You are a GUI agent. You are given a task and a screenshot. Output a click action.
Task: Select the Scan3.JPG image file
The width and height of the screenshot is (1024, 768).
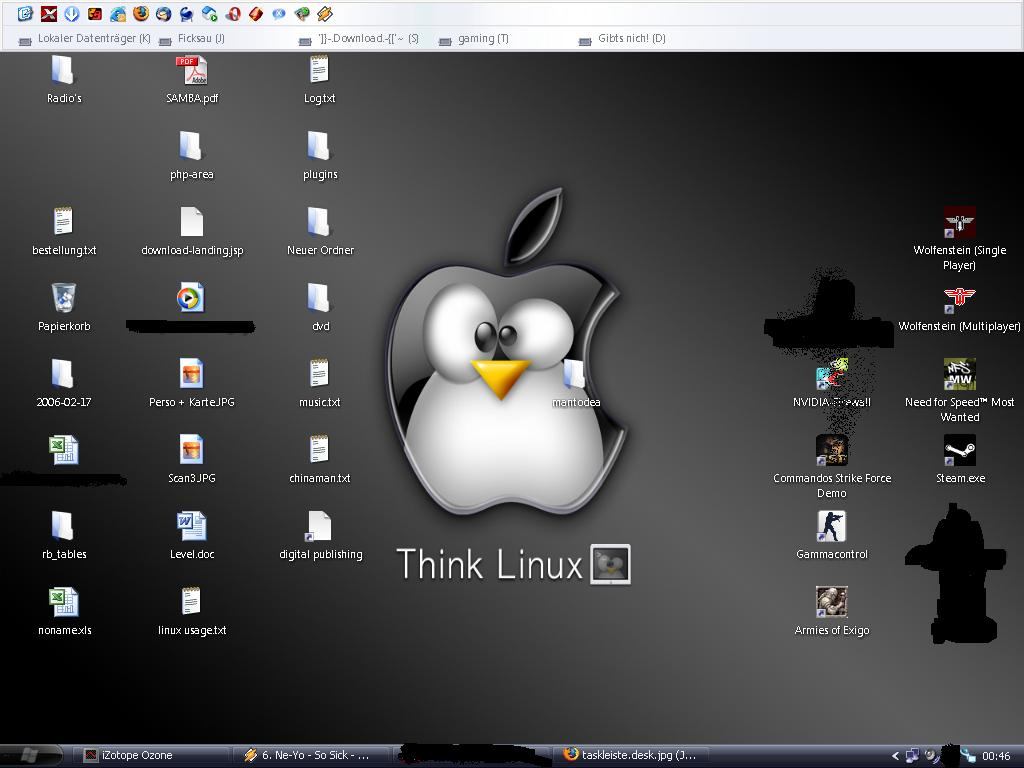tap(191, 460)
